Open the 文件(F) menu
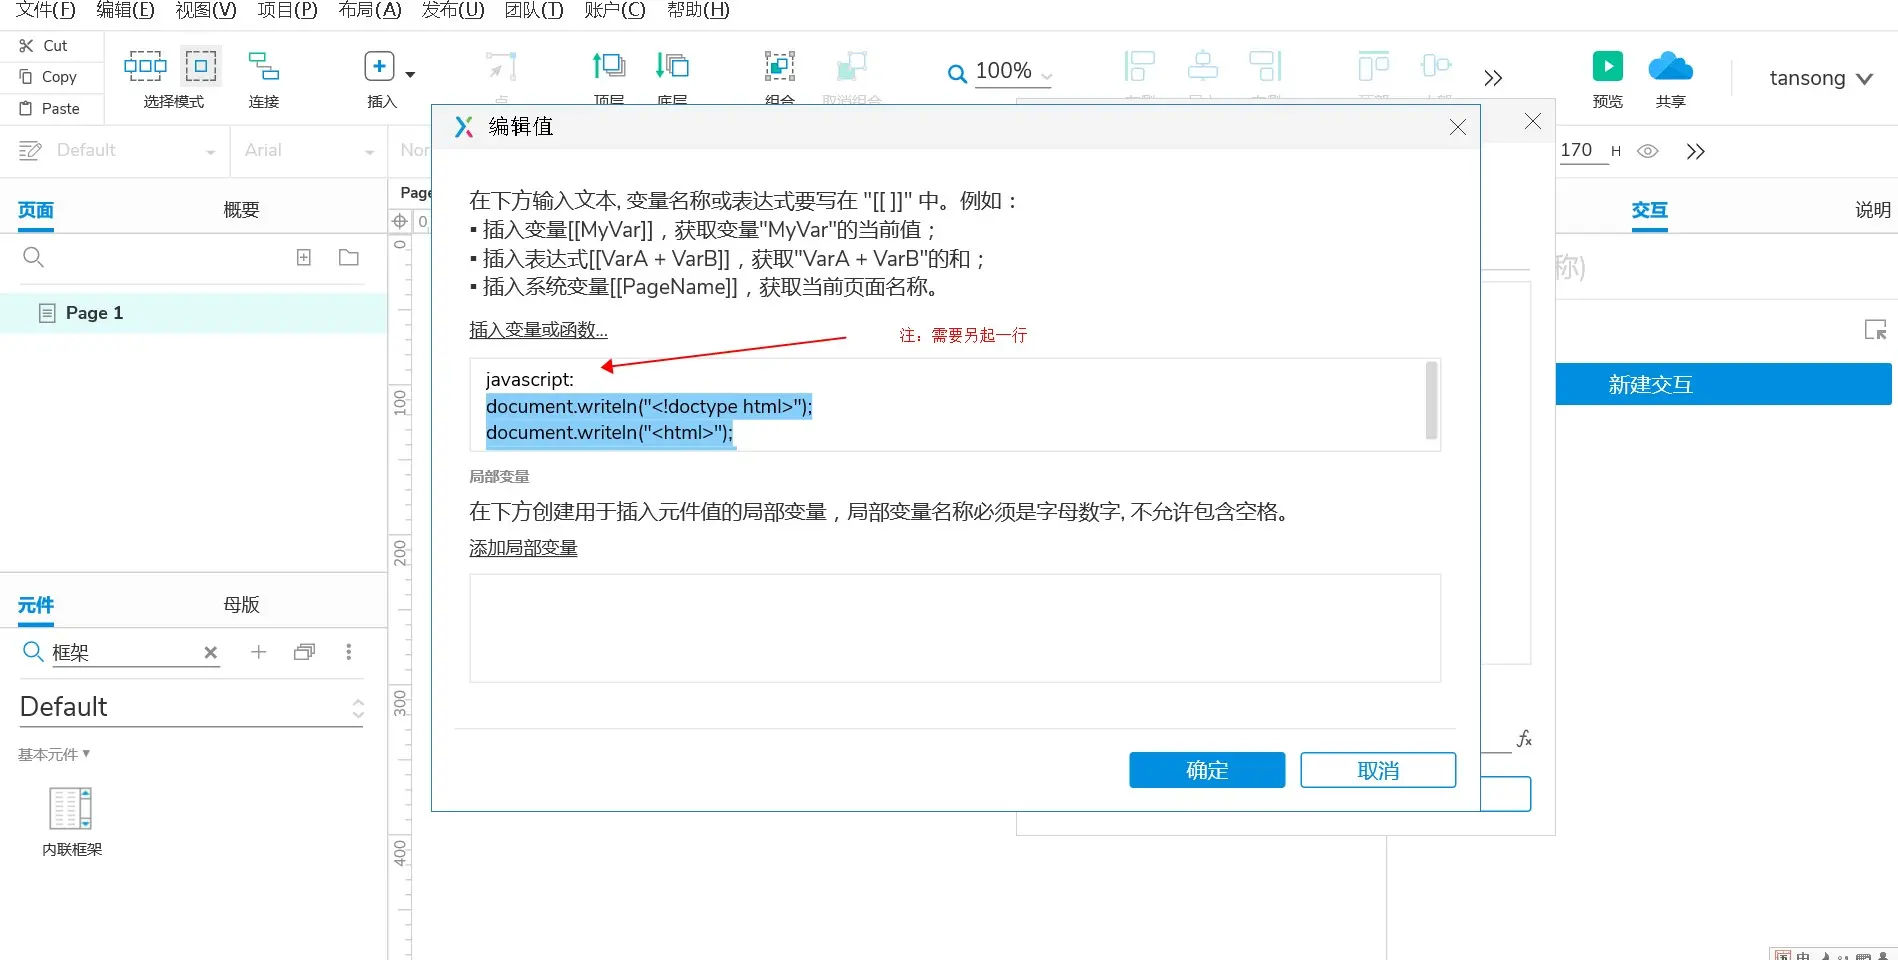Viewport: 1898px width, 960px height. pos(45,10)
